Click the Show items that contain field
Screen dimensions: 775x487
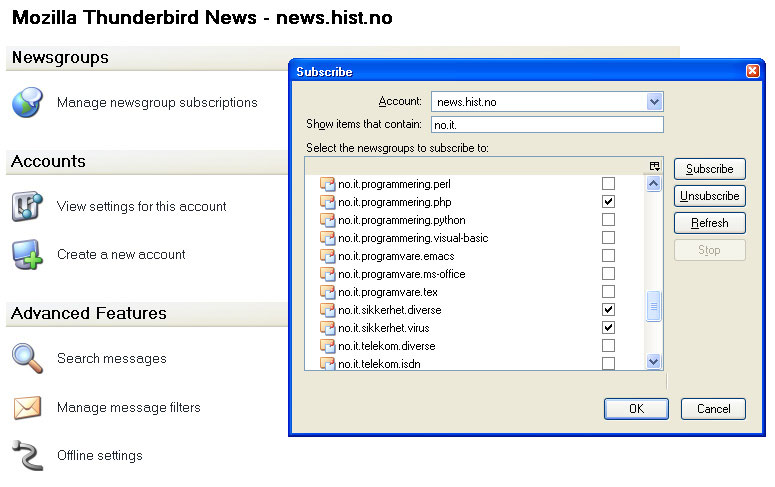547,125
